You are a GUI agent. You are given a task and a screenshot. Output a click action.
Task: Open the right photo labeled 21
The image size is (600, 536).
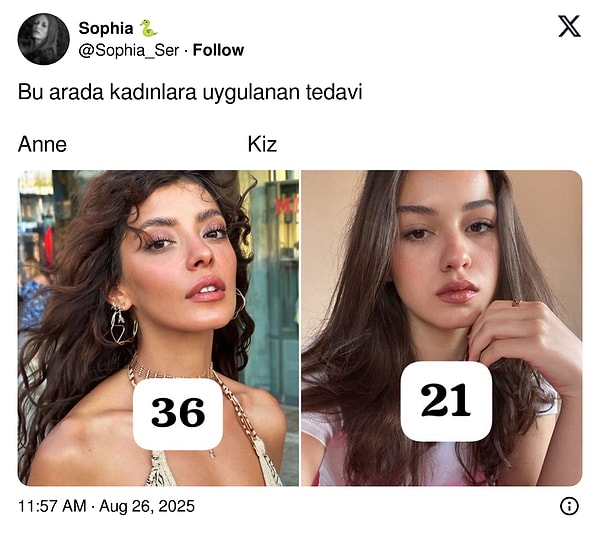pyautogui.click(x=442, y=328)
